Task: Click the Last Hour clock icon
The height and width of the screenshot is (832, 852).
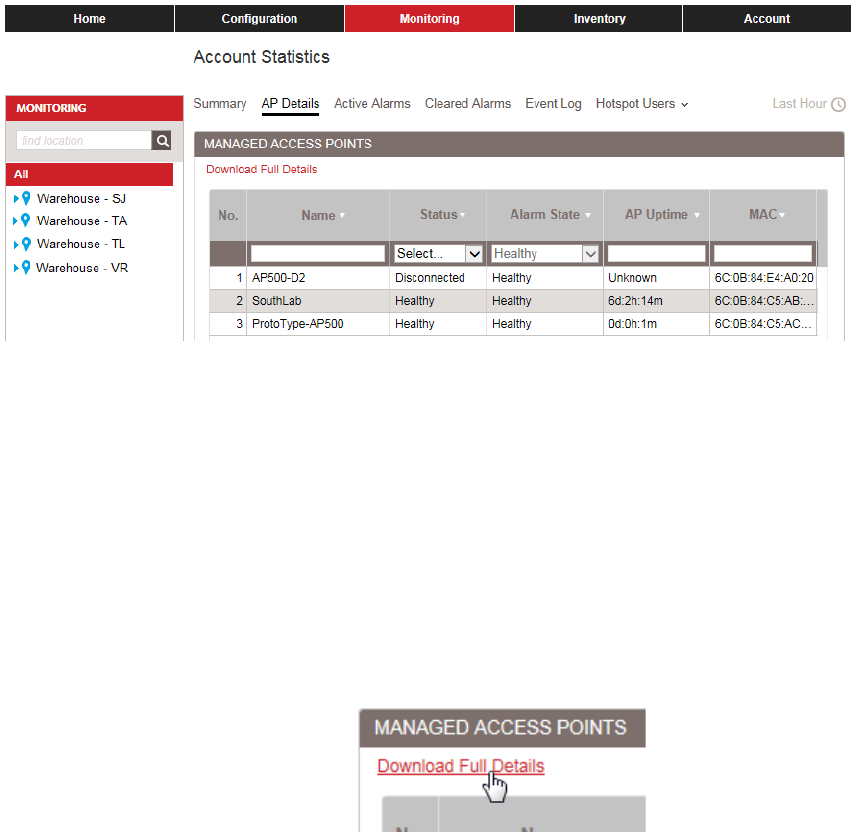Action: tap(838, 104)
